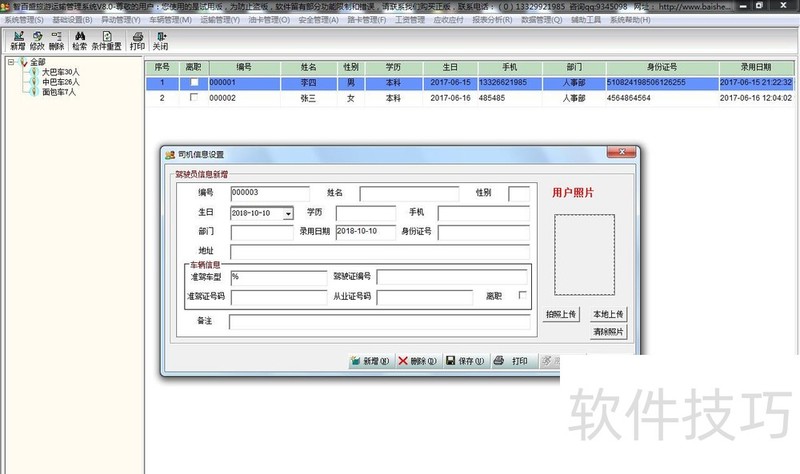Click the 清除照片 button
Viewport: 800px width, 474px height.
pyautogui.click(x=608, y=332)
